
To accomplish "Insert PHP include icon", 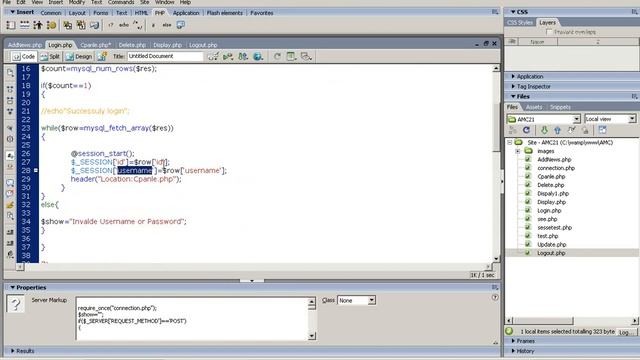I will click(x=67, y=25).
